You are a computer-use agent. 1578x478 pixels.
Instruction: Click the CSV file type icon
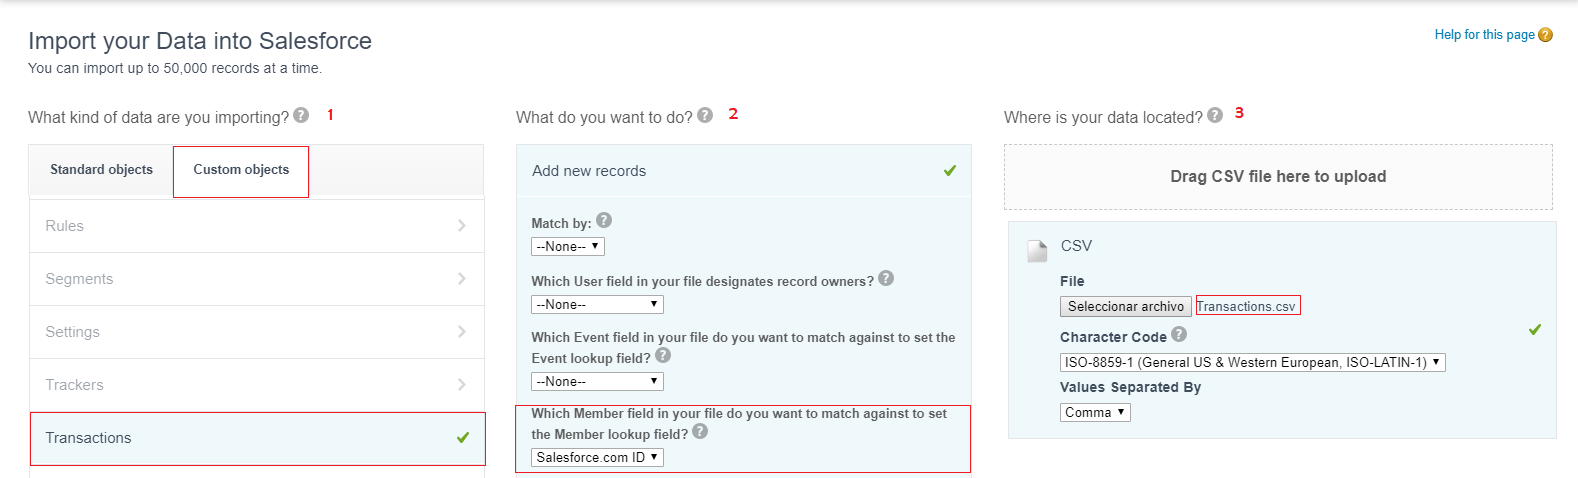tap(1037, 251)
